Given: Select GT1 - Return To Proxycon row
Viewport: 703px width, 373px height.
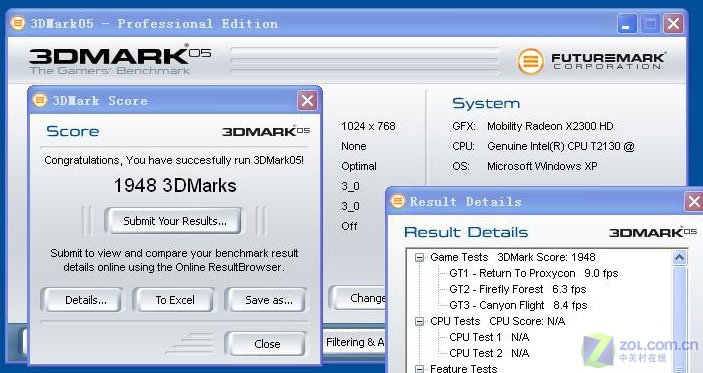Looking at the screenshot, I should click(534, 273).
